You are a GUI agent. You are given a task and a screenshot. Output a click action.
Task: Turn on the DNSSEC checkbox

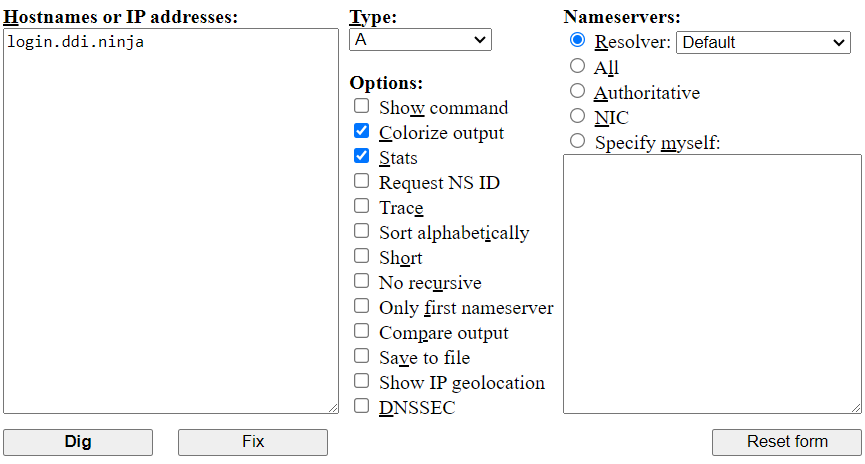[361, 406]
